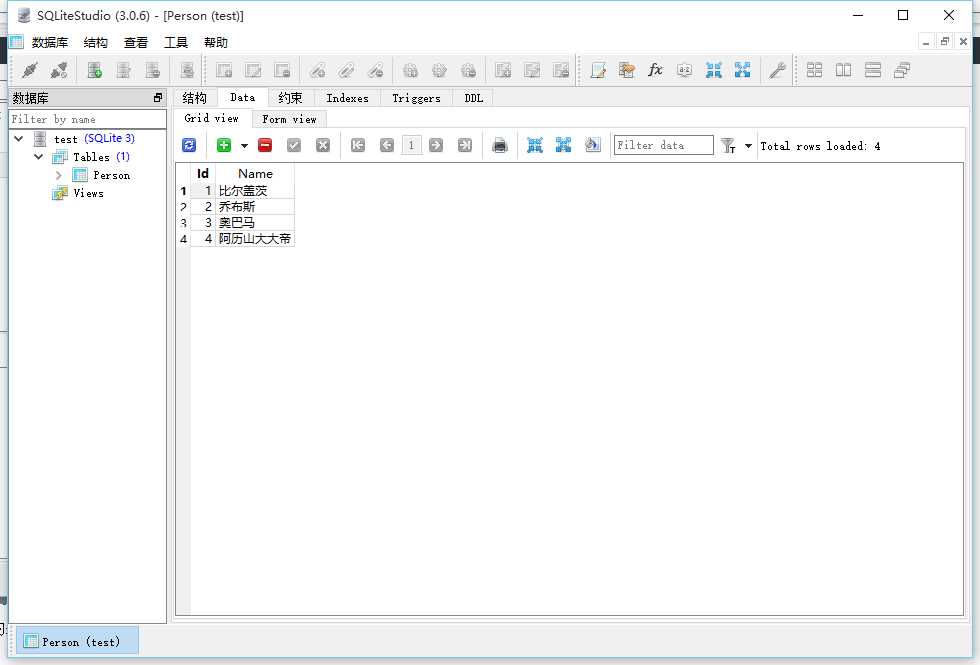The image size is (980, 665).
Task: Rollback changes with X icon
Action: click(x=322, y=146)
